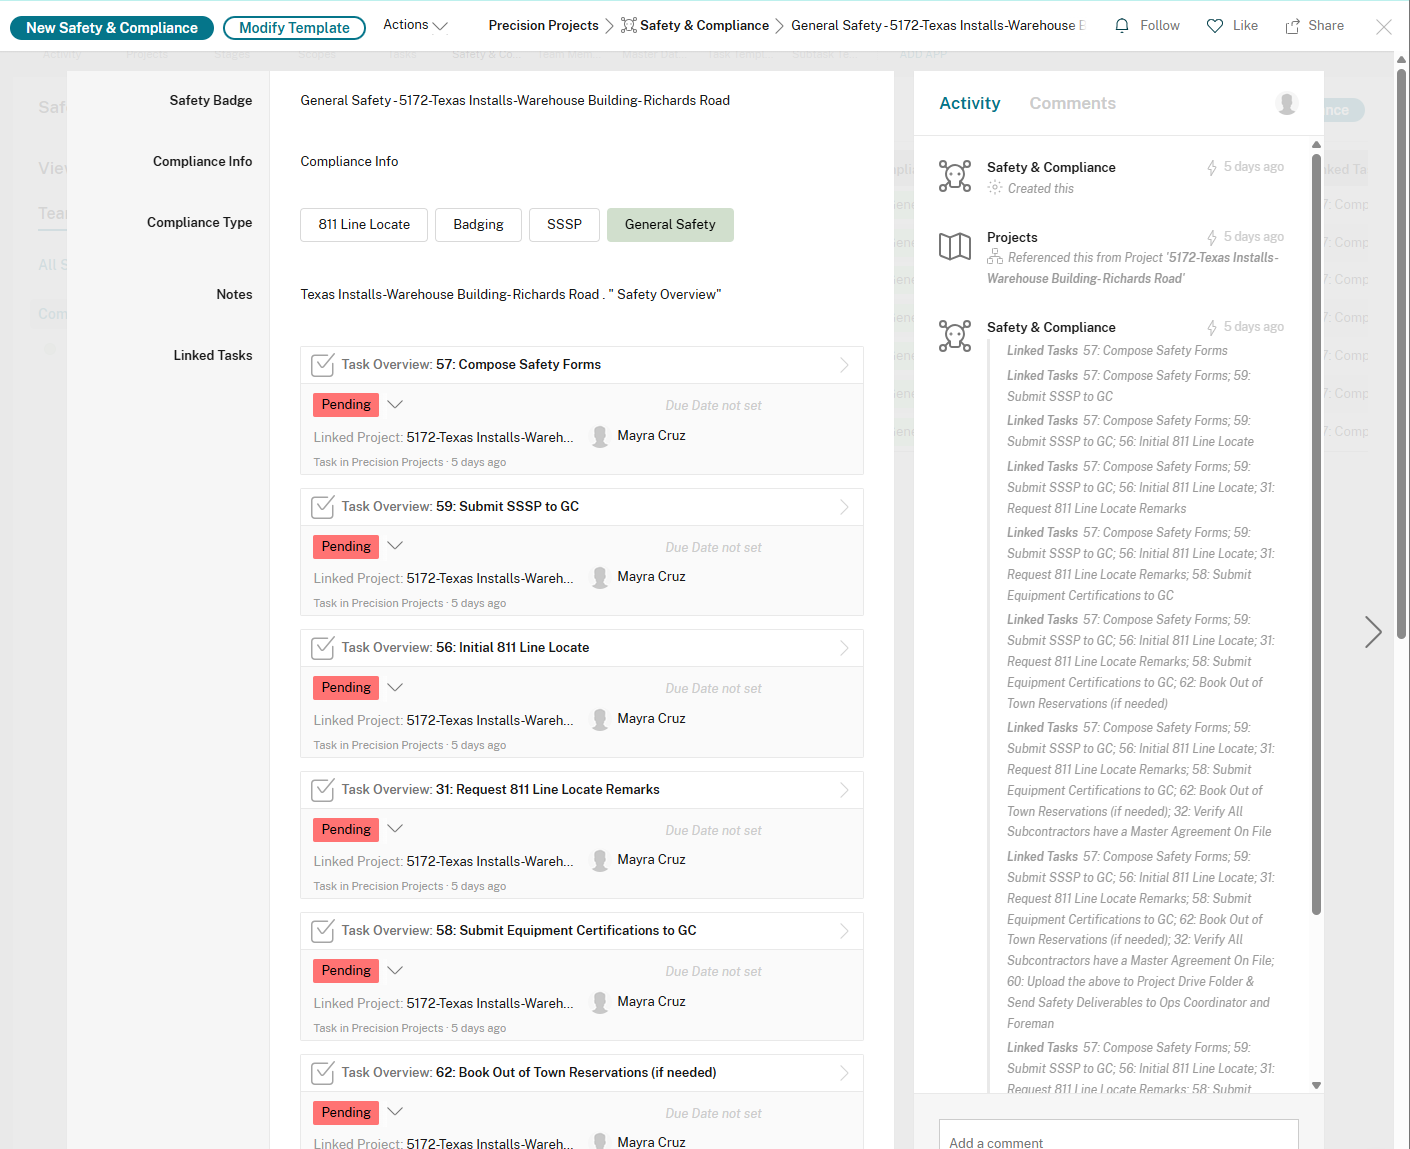Open the user avatar in the Activity panel header

pos(1286,103)
